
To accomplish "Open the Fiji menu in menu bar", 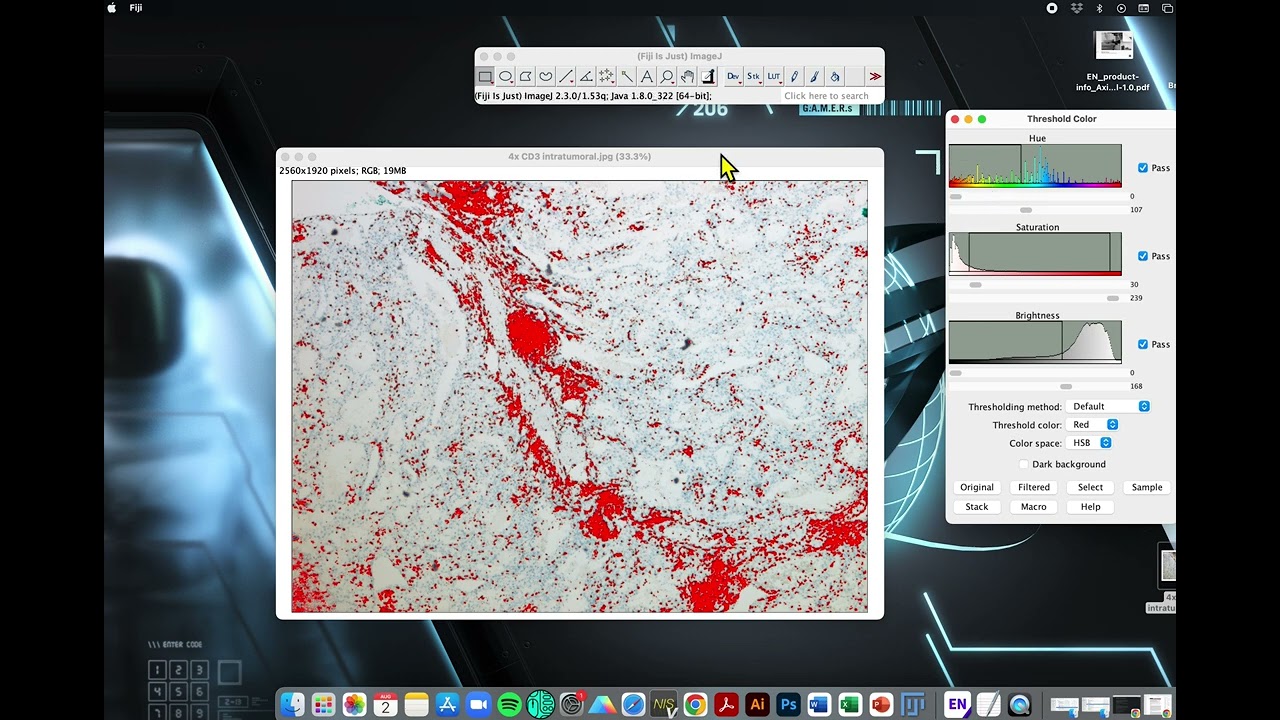I will [136, 8].
